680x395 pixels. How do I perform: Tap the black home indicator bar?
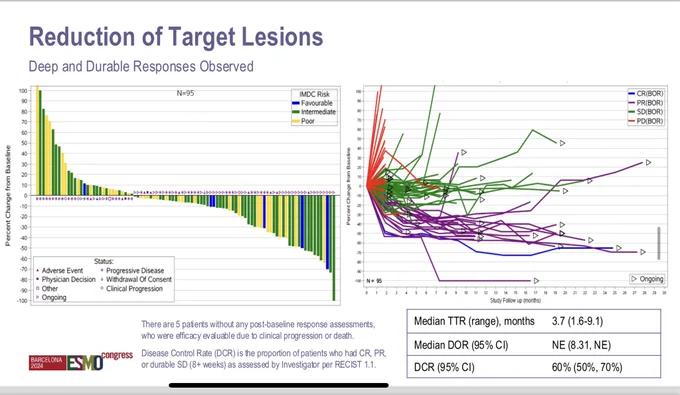[x=279, y=385]
